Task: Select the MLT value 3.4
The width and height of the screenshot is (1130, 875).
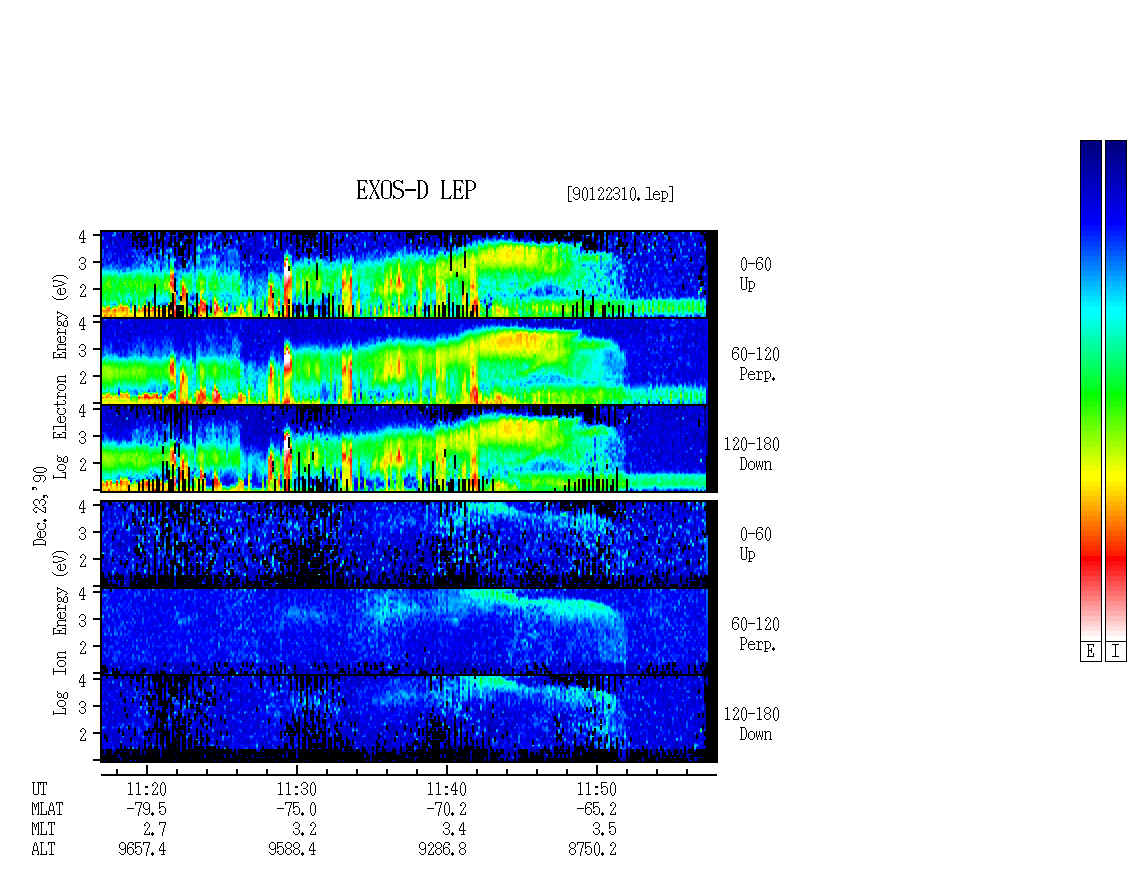Action: pos(455,830)
